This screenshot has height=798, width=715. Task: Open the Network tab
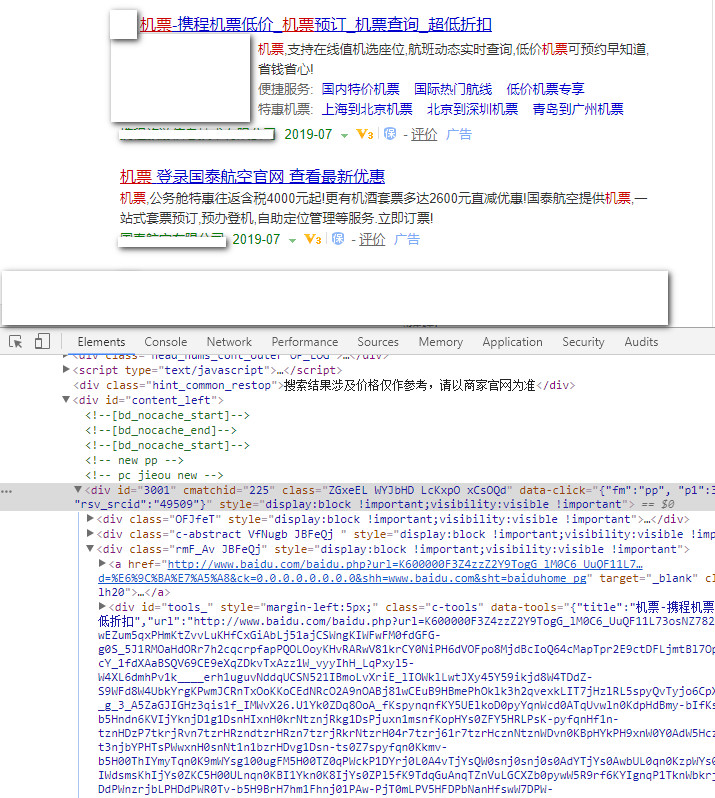point(229,342)
